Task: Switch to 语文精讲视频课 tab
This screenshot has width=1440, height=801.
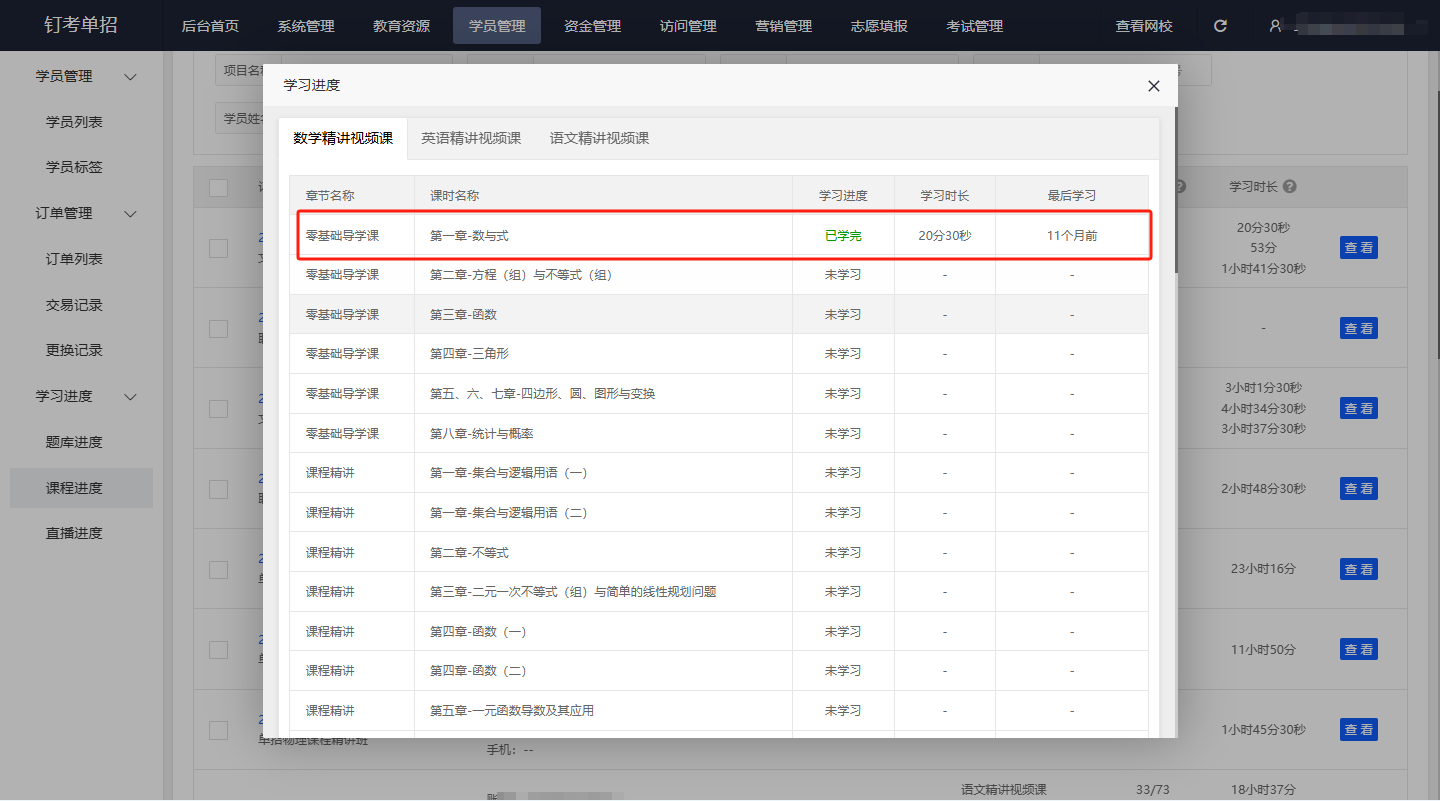Action: [599, 138]
